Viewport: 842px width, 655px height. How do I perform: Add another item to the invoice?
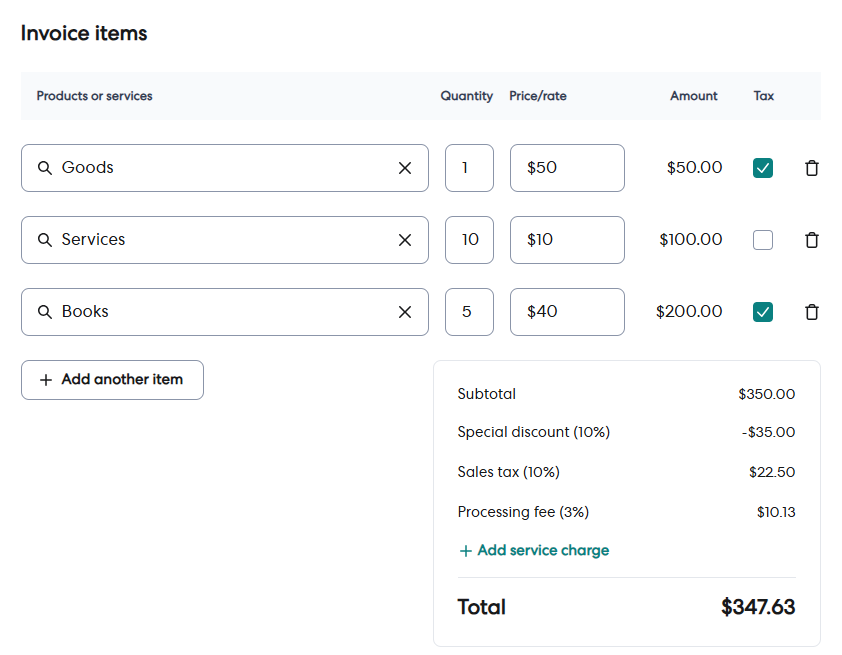pyautogui.click(x=112, y=380)
